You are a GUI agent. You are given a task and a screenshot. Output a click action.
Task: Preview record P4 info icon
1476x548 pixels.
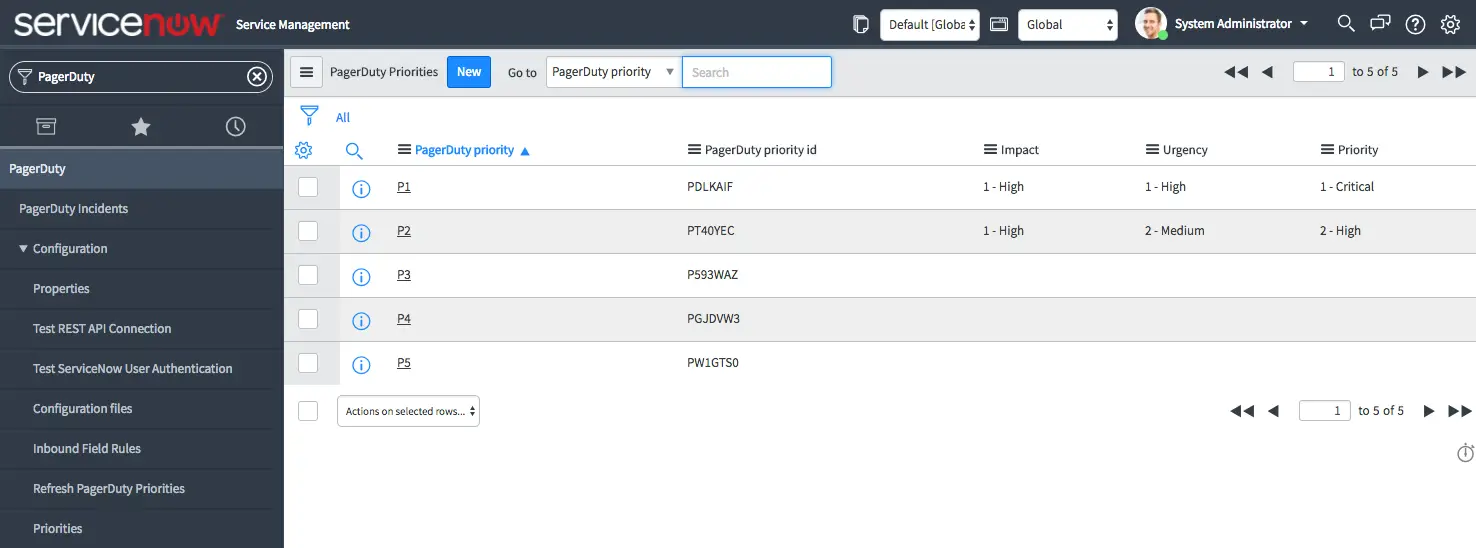(361, 321)
